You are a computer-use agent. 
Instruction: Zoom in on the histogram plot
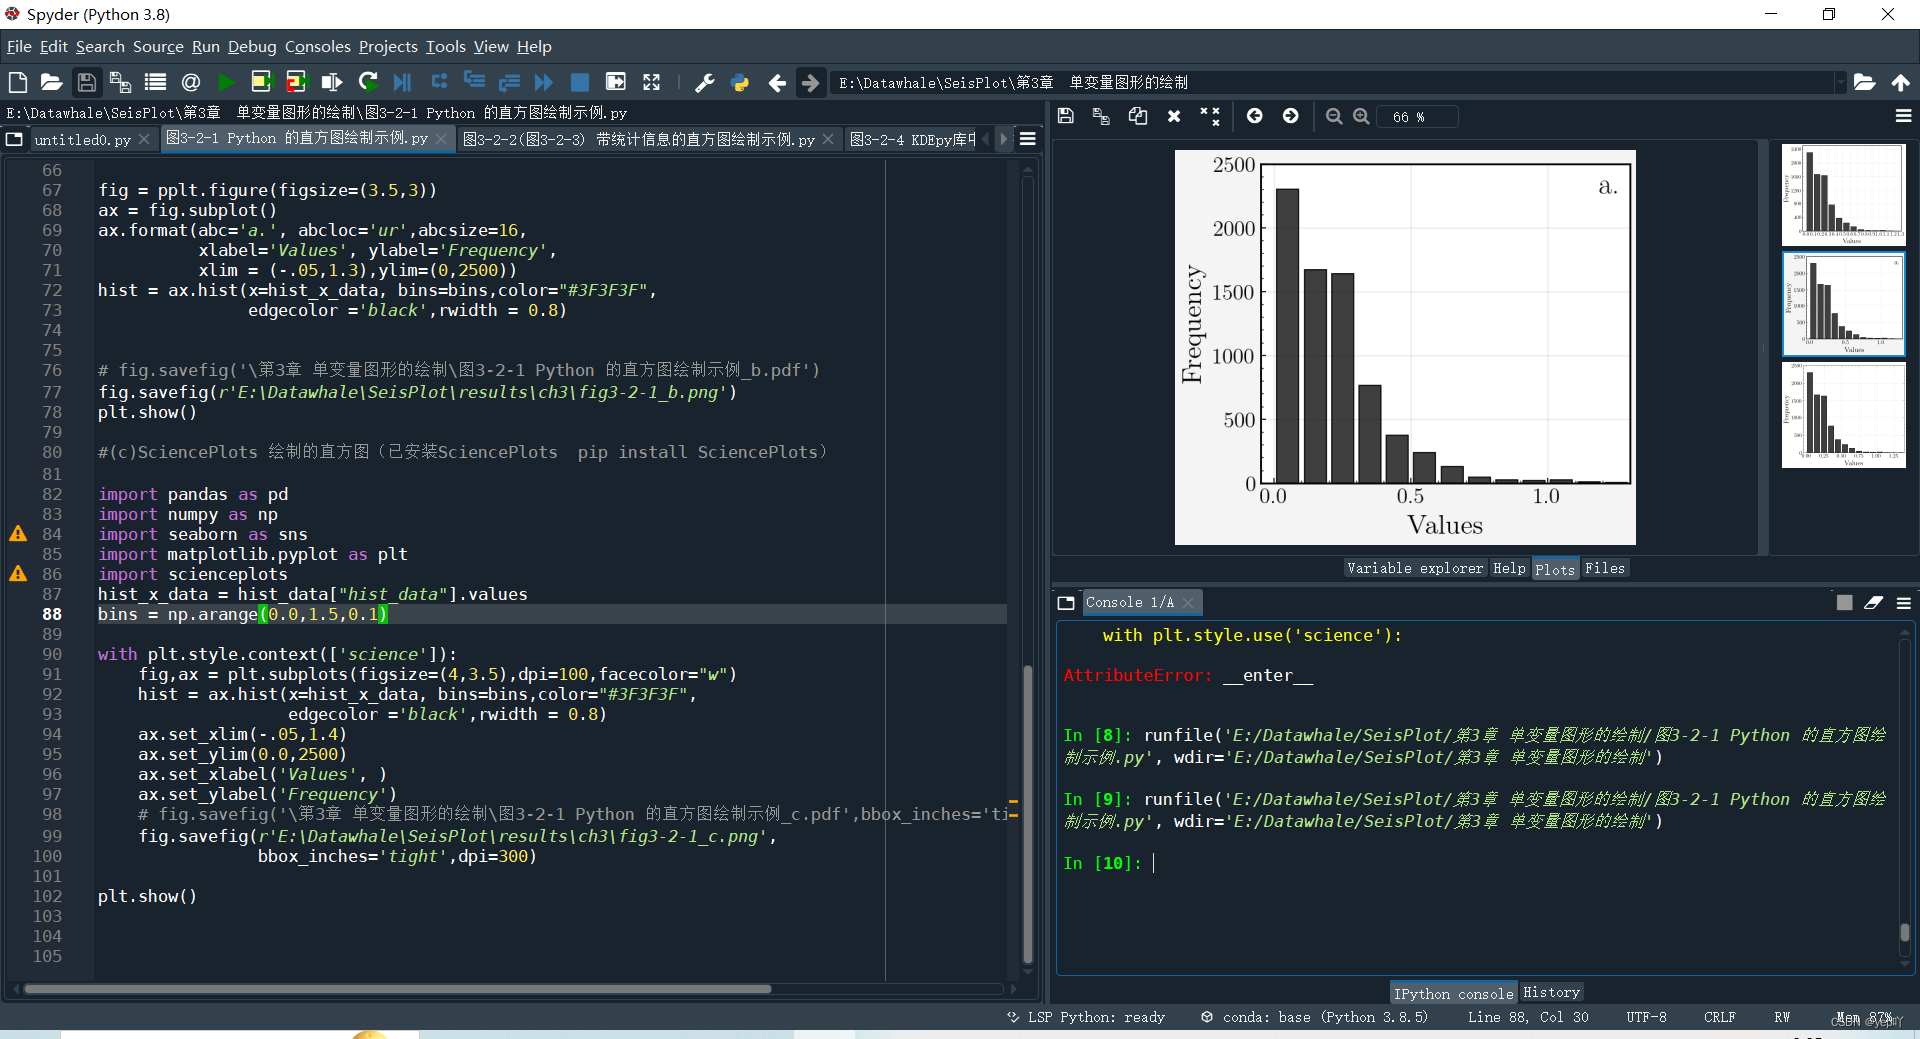1361,116
